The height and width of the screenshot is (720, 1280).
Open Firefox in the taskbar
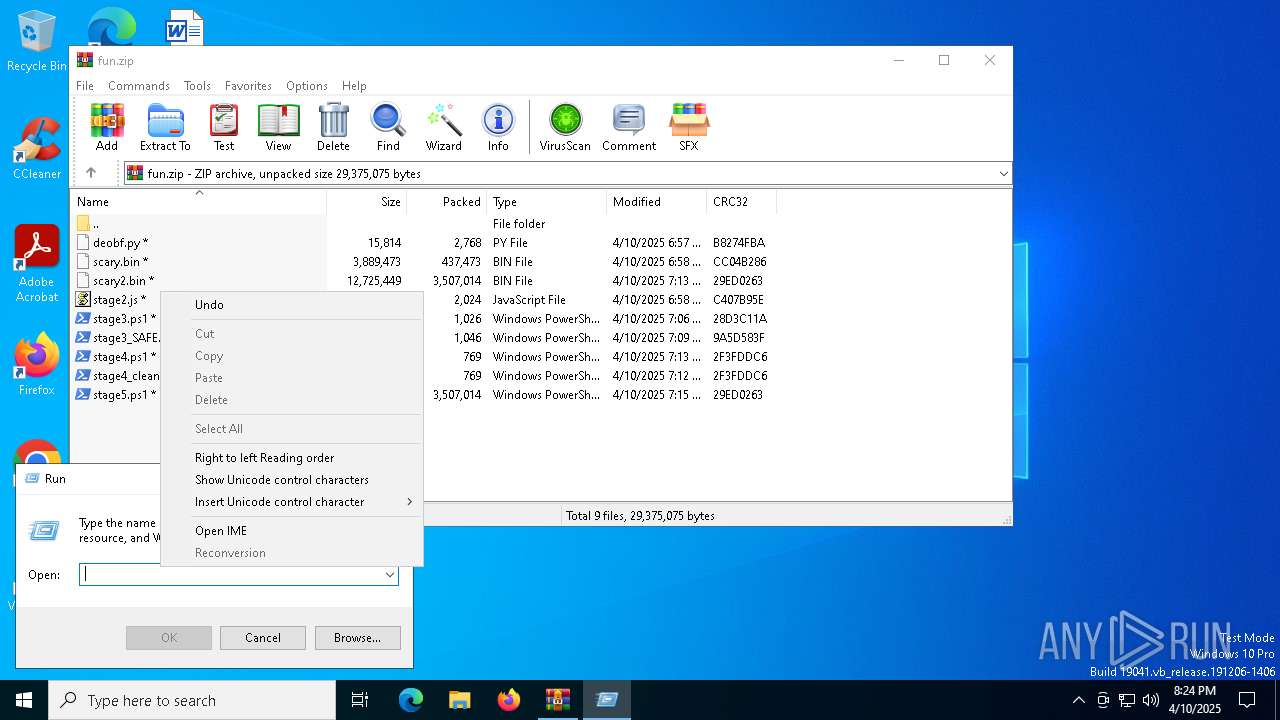coord(509,700)
